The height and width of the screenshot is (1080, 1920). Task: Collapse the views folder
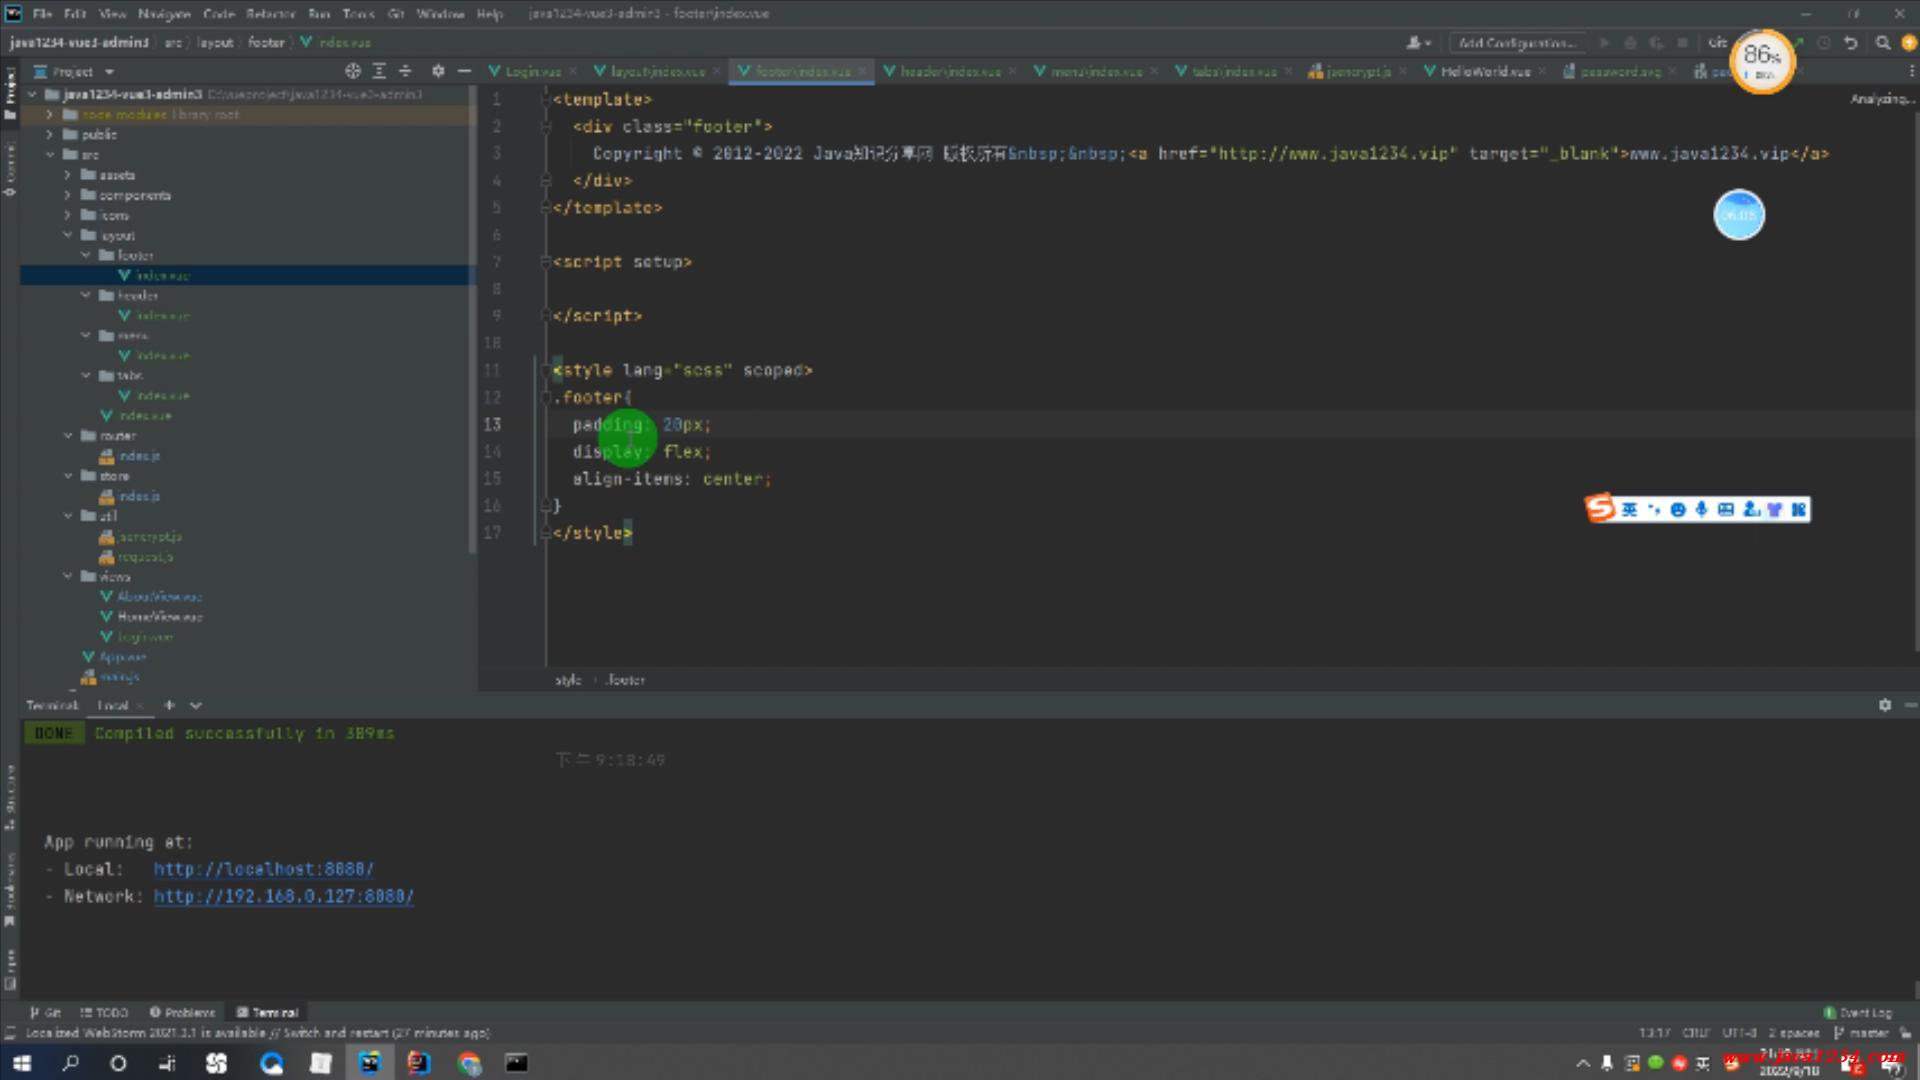(67, 576)
